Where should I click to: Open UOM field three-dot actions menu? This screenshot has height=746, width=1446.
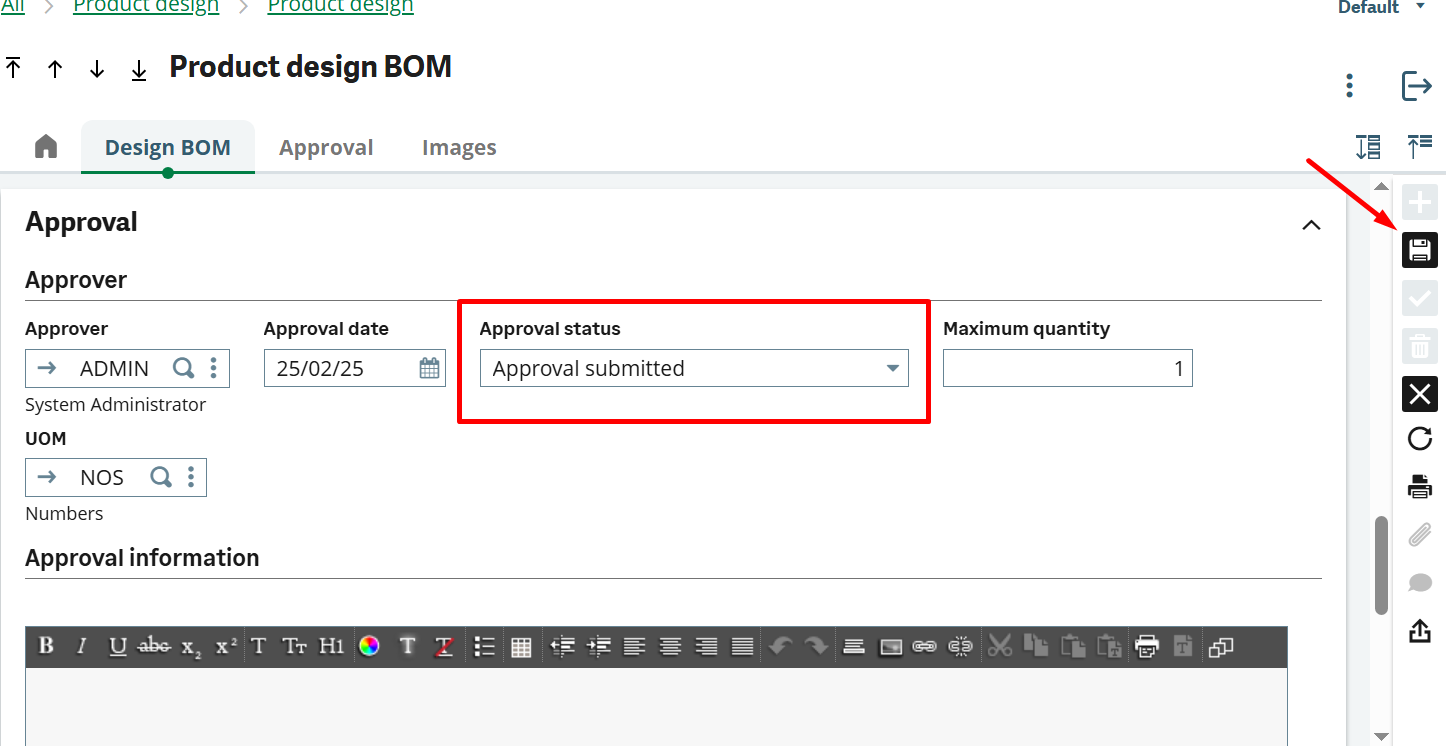pyautogui.click(x=190, y=477)
